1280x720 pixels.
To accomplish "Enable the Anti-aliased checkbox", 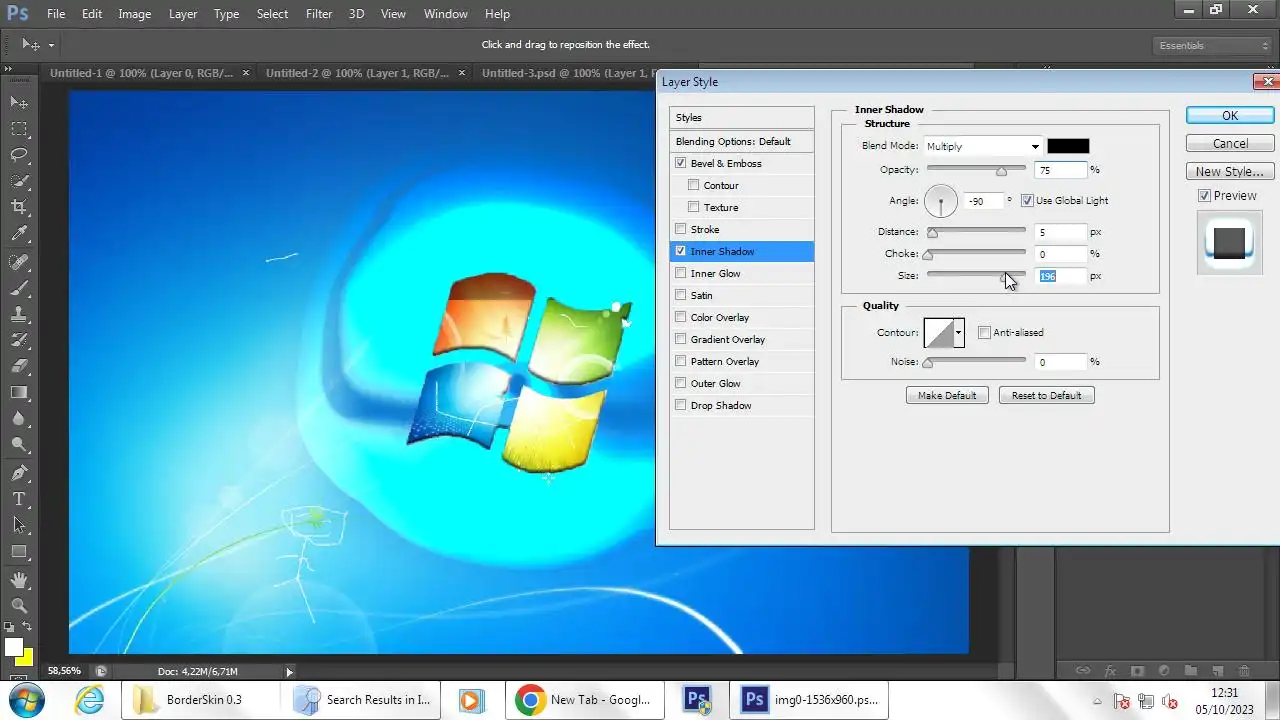I will pos(984,332).
